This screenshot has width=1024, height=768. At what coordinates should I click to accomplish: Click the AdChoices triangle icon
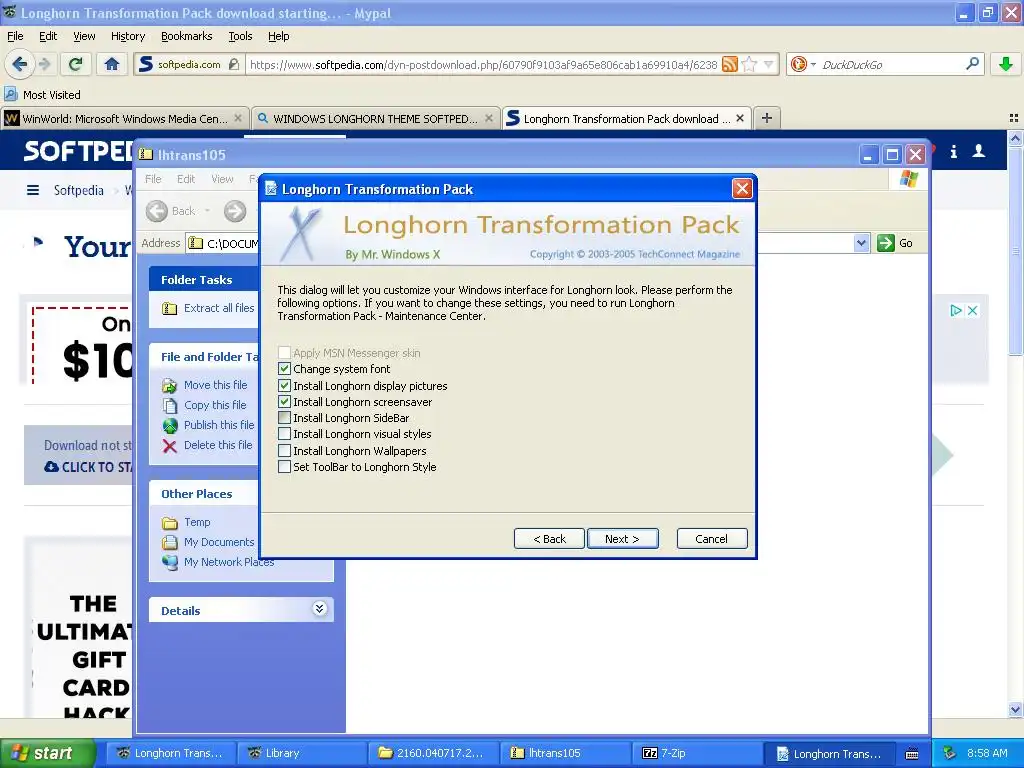click(956, 310)
